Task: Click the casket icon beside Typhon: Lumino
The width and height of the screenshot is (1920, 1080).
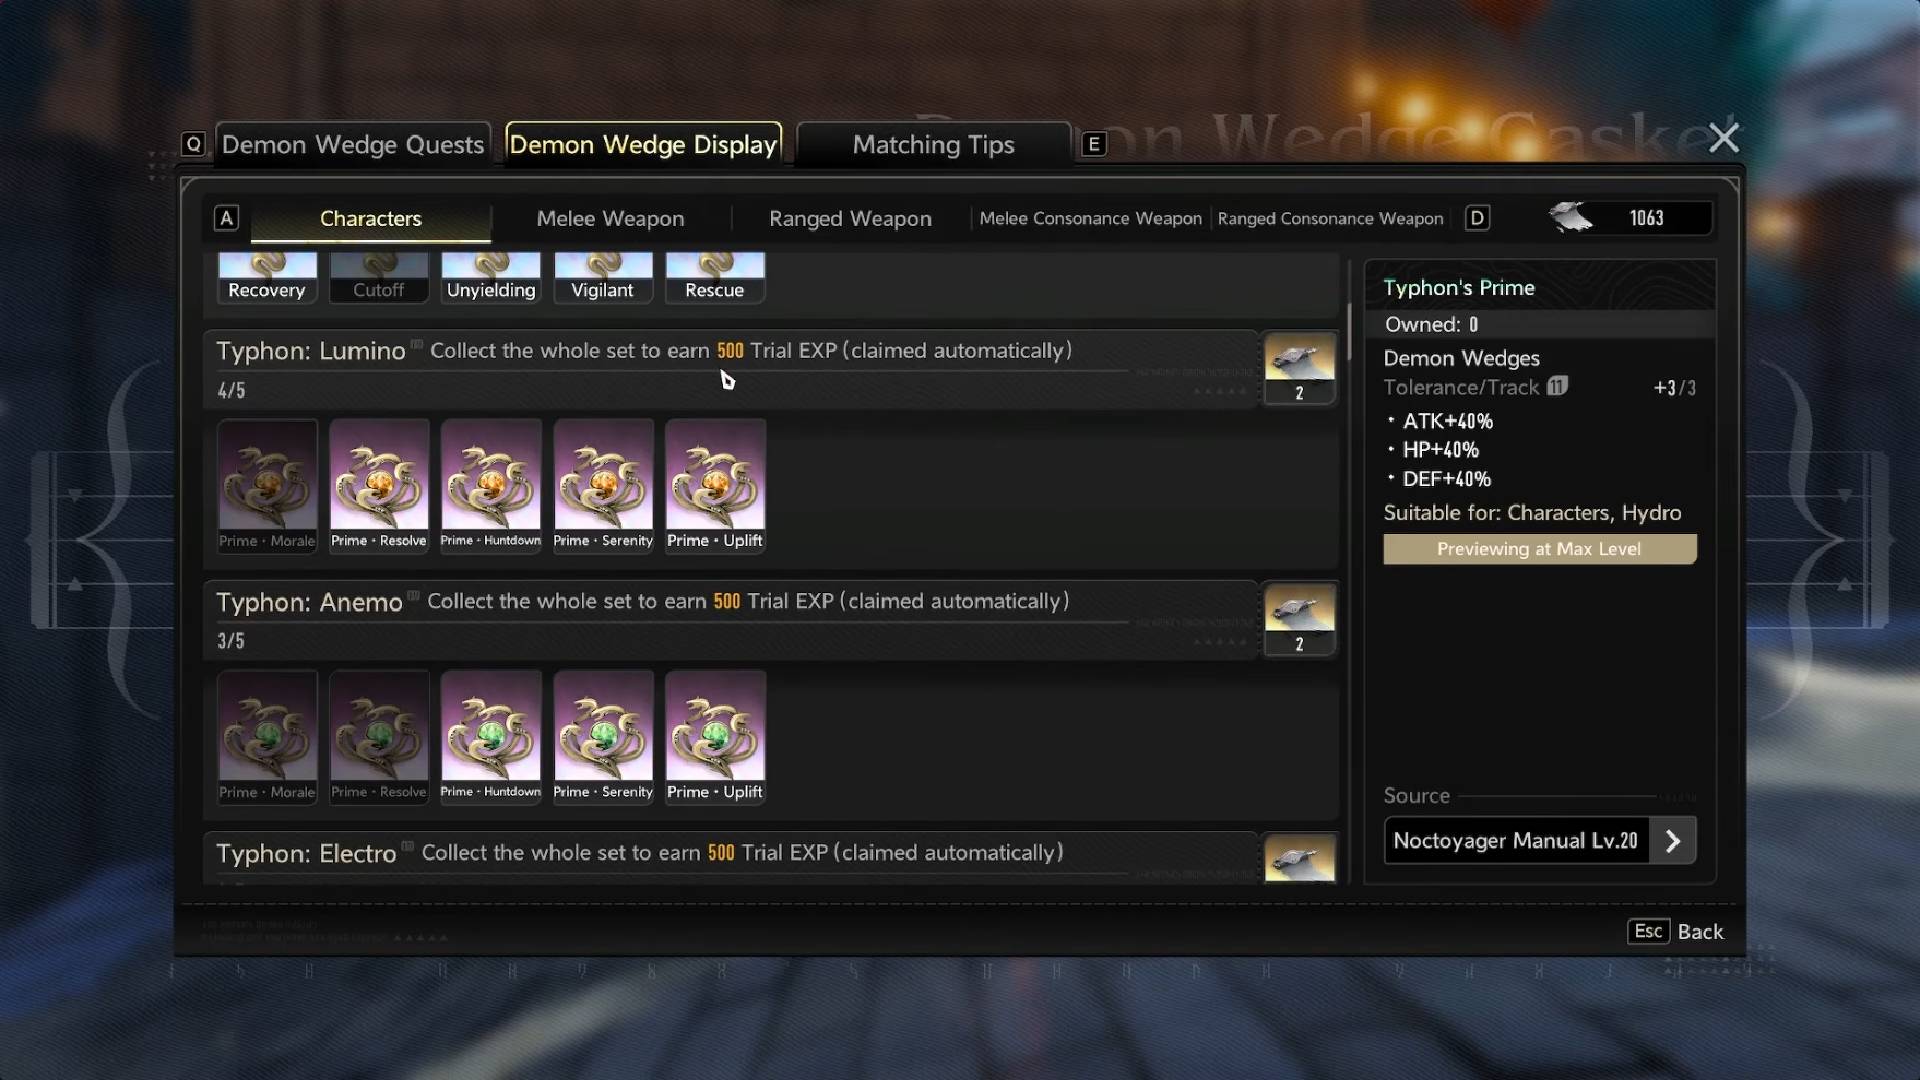Action: pyautogui.click(x=1299, y=368)
